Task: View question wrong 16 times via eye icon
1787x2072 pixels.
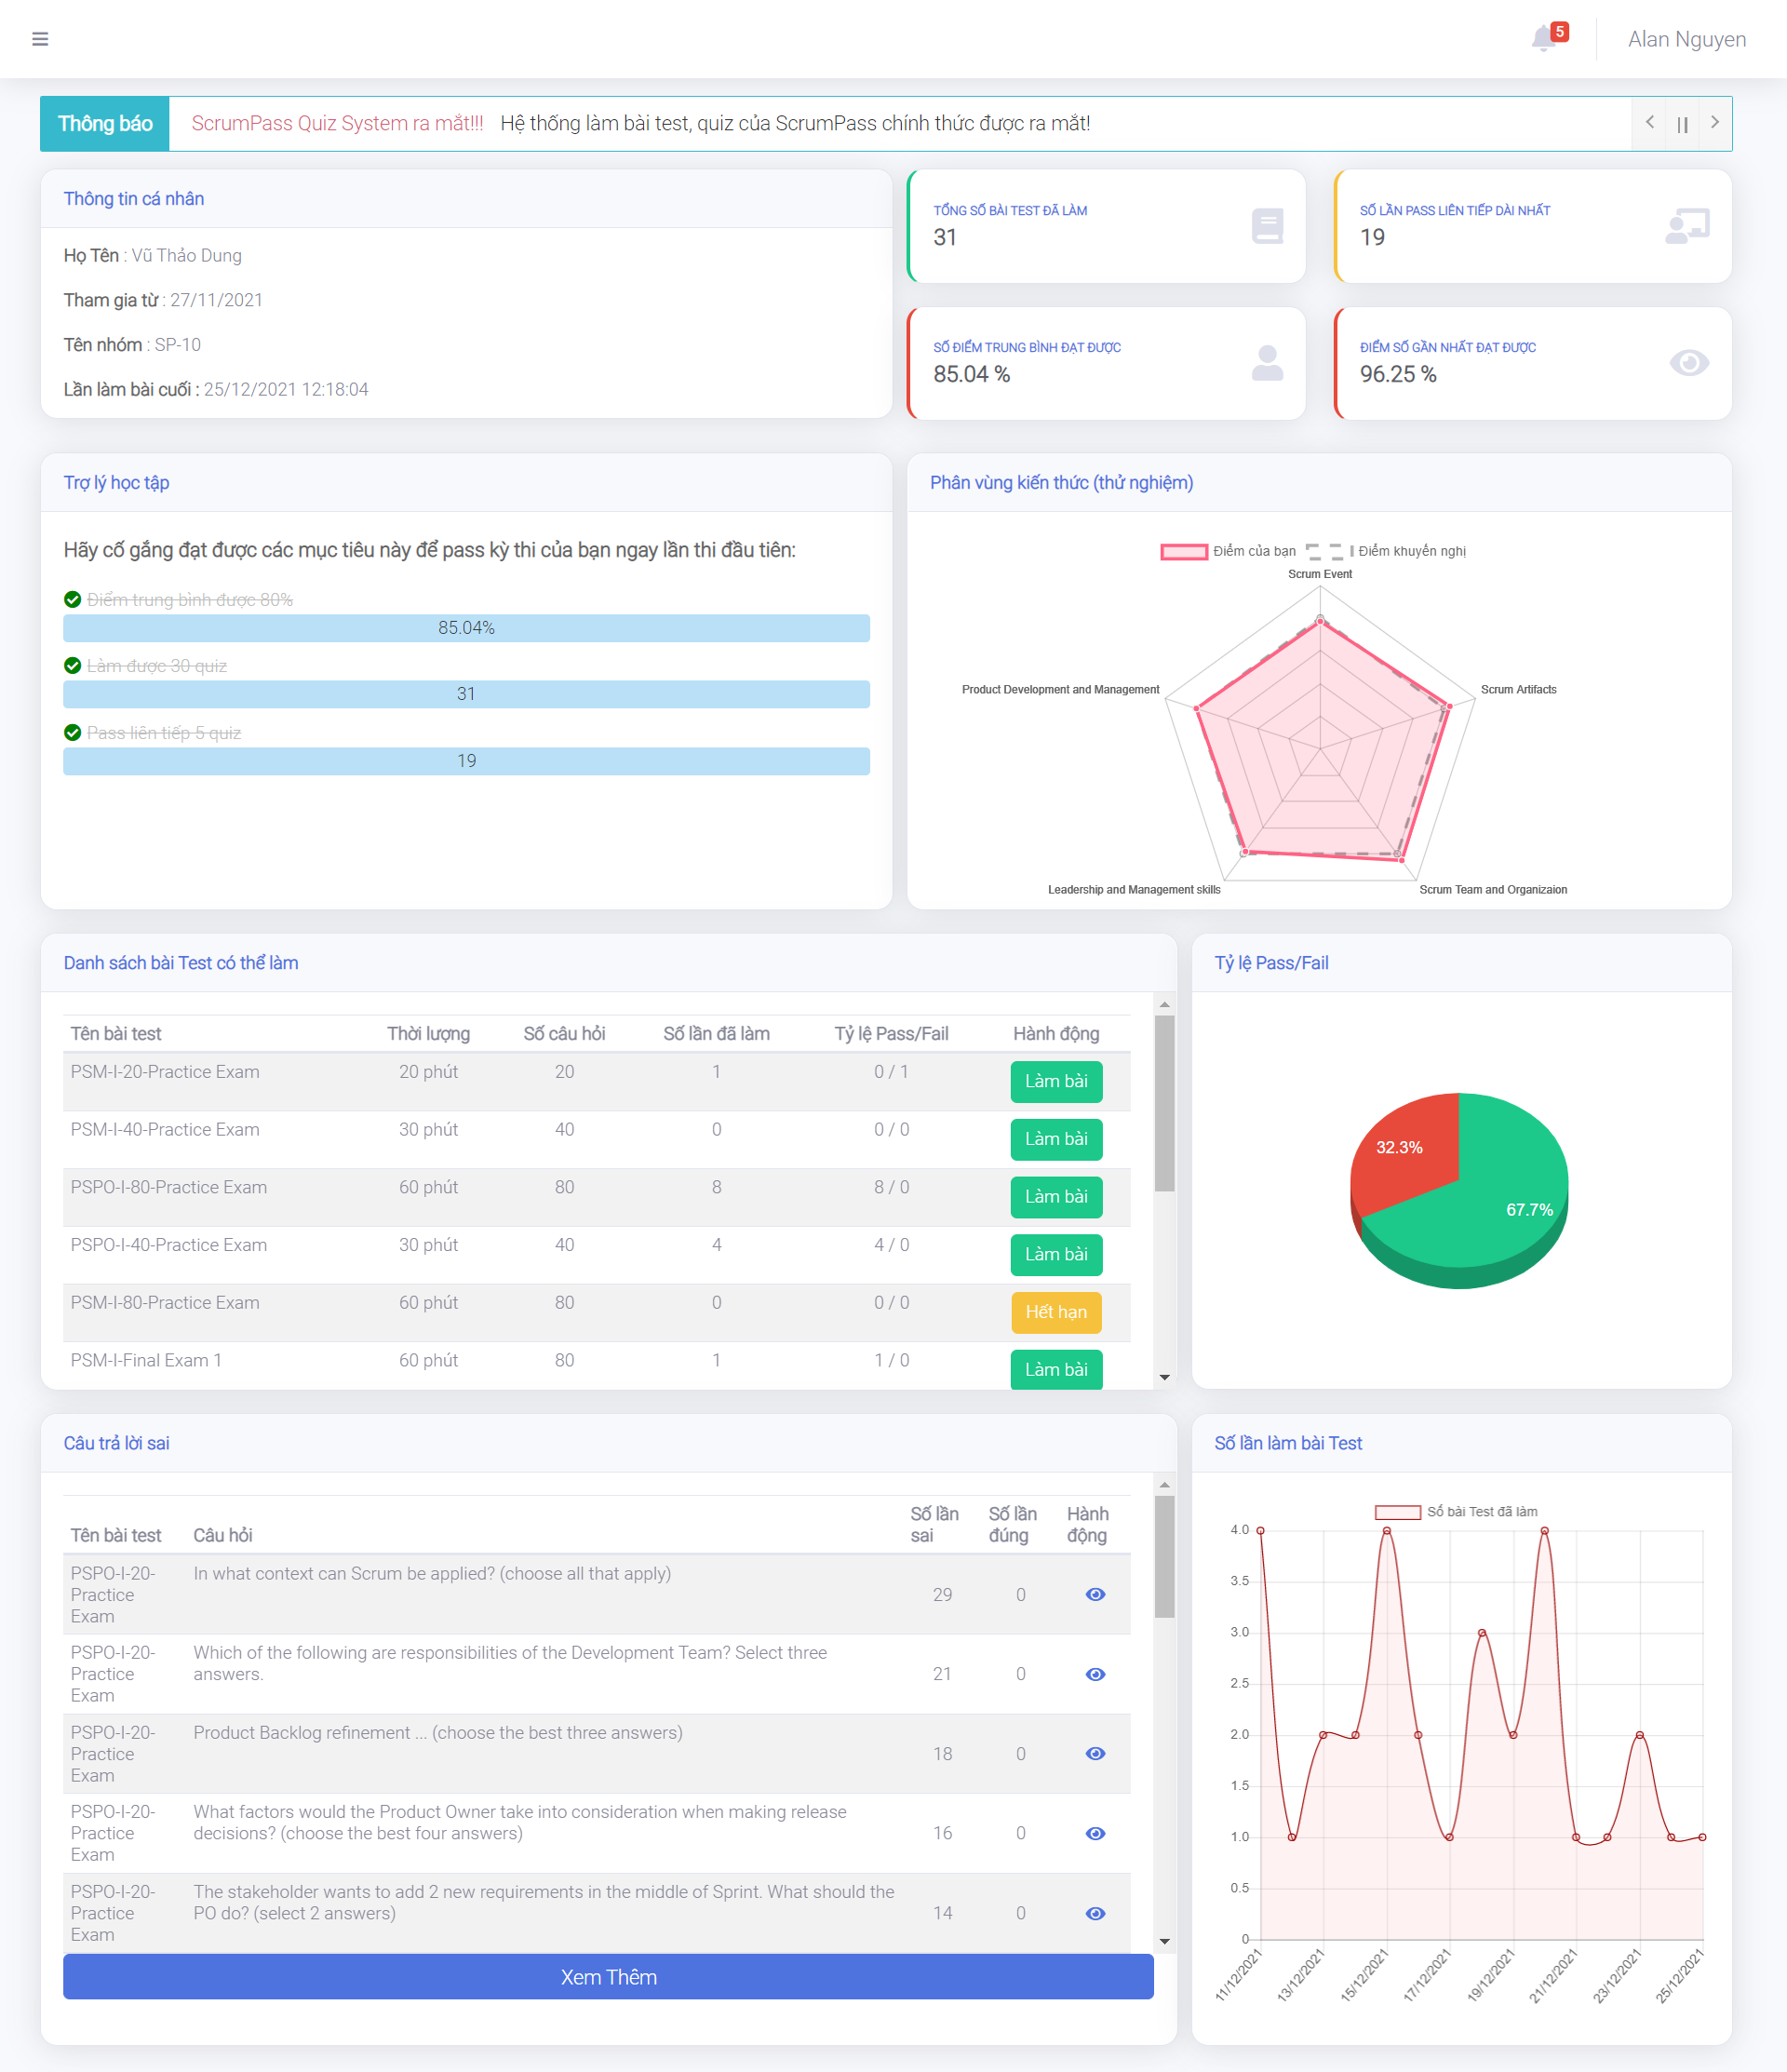Action: point(1095,1834)
